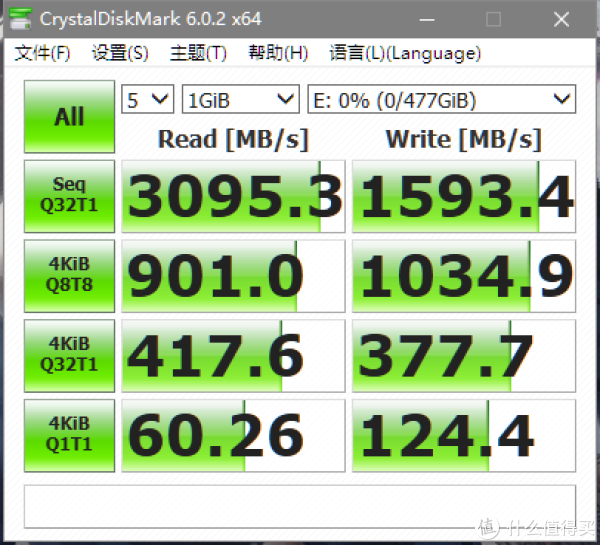Screen dimensions: 600x545
Task: Select the Seq Q32T1 read result 3095.3
Action: pyautogui.click(x=233, y=196)
